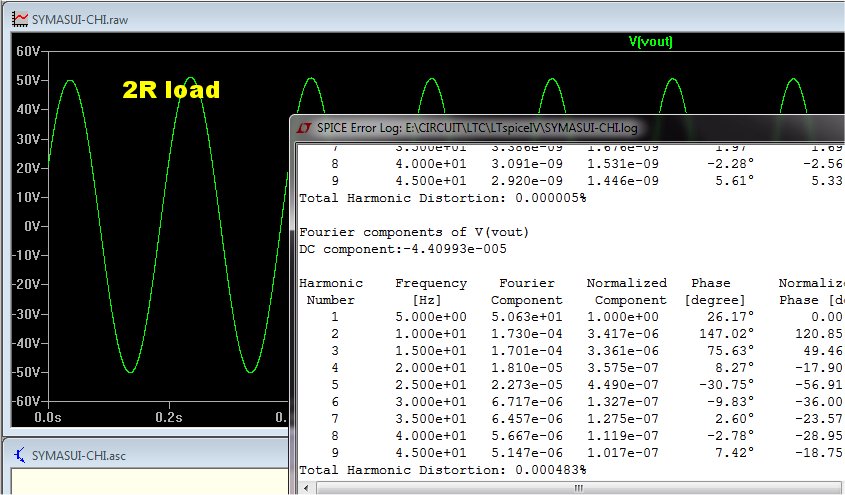845x495 pixels.
Task: Click the value 3.091e-09 in upper table
Action: pos(527,164)
